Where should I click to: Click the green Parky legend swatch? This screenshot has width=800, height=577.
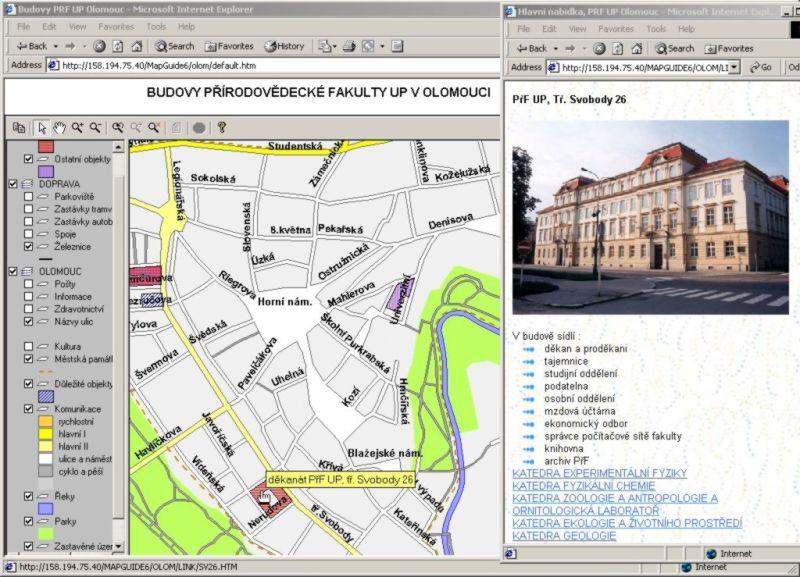coord(46,534)
